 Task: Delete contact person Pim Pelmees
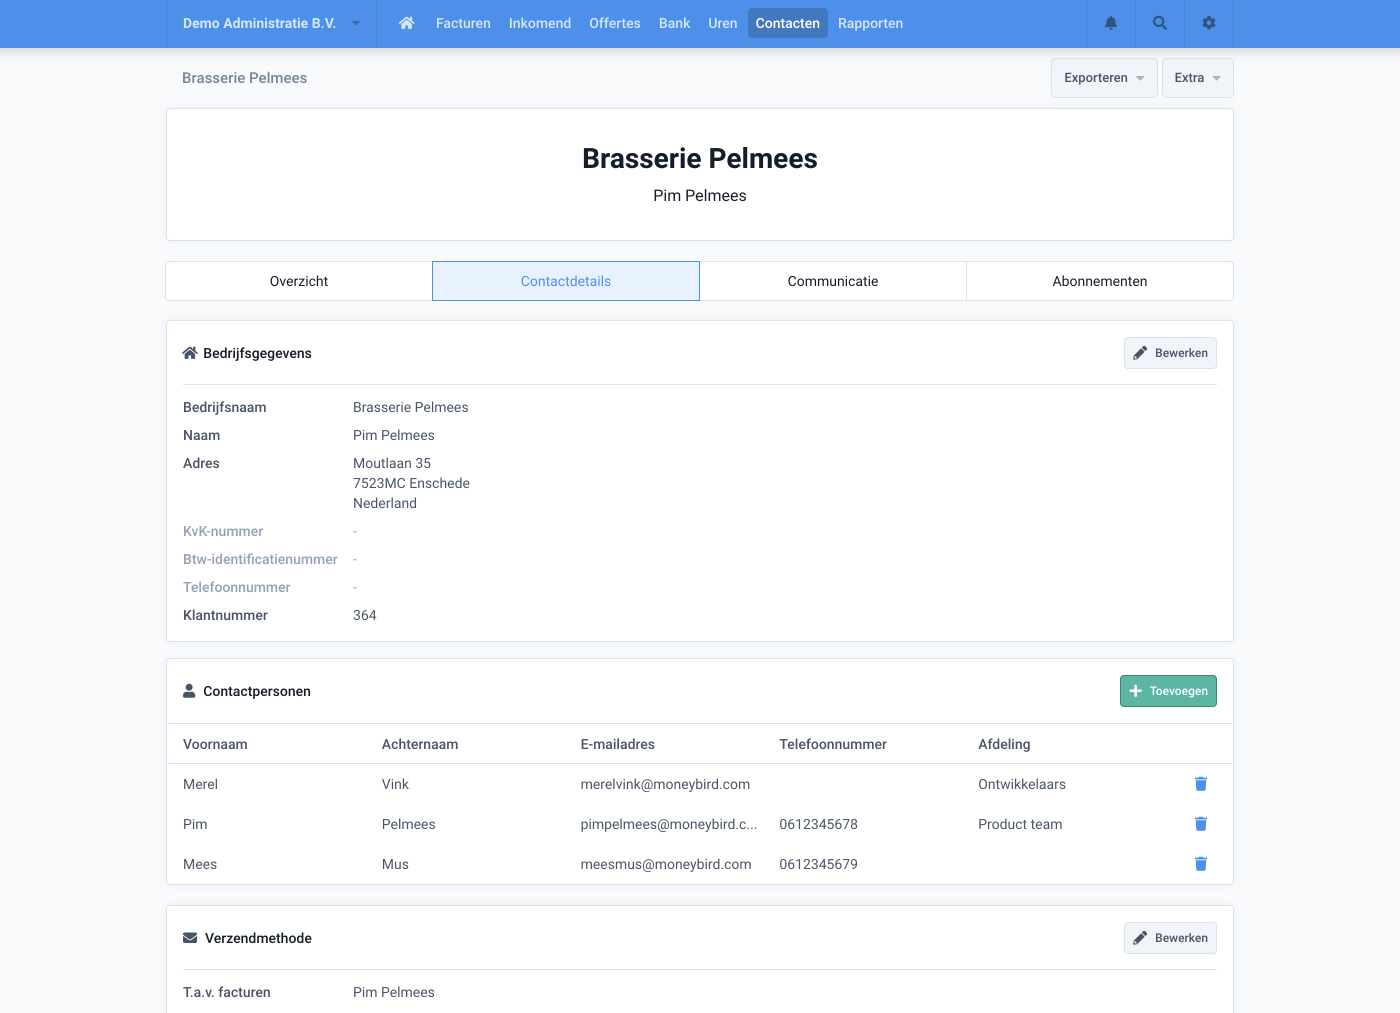[x=1201, y=824]
